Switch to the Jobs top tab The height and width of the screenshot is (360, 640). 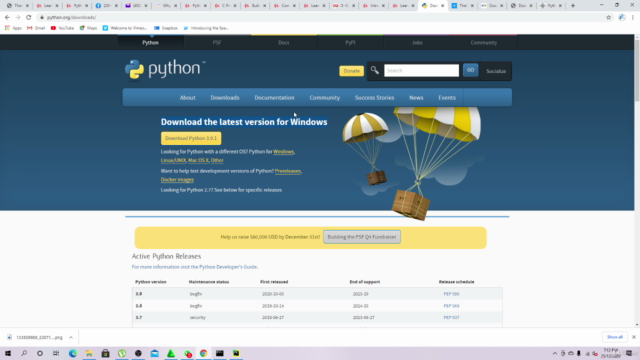coord(417,42)
